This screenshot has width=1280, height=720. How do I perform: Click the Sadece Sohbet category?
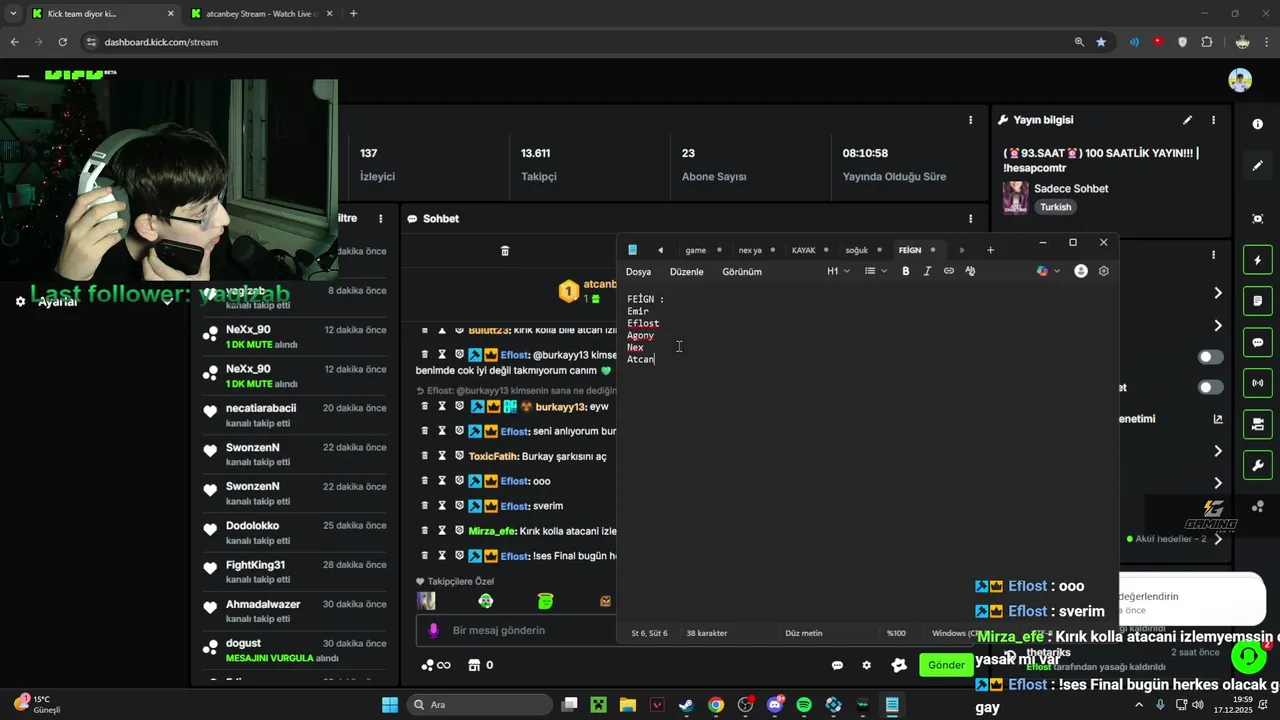[x=1071, y=188]
